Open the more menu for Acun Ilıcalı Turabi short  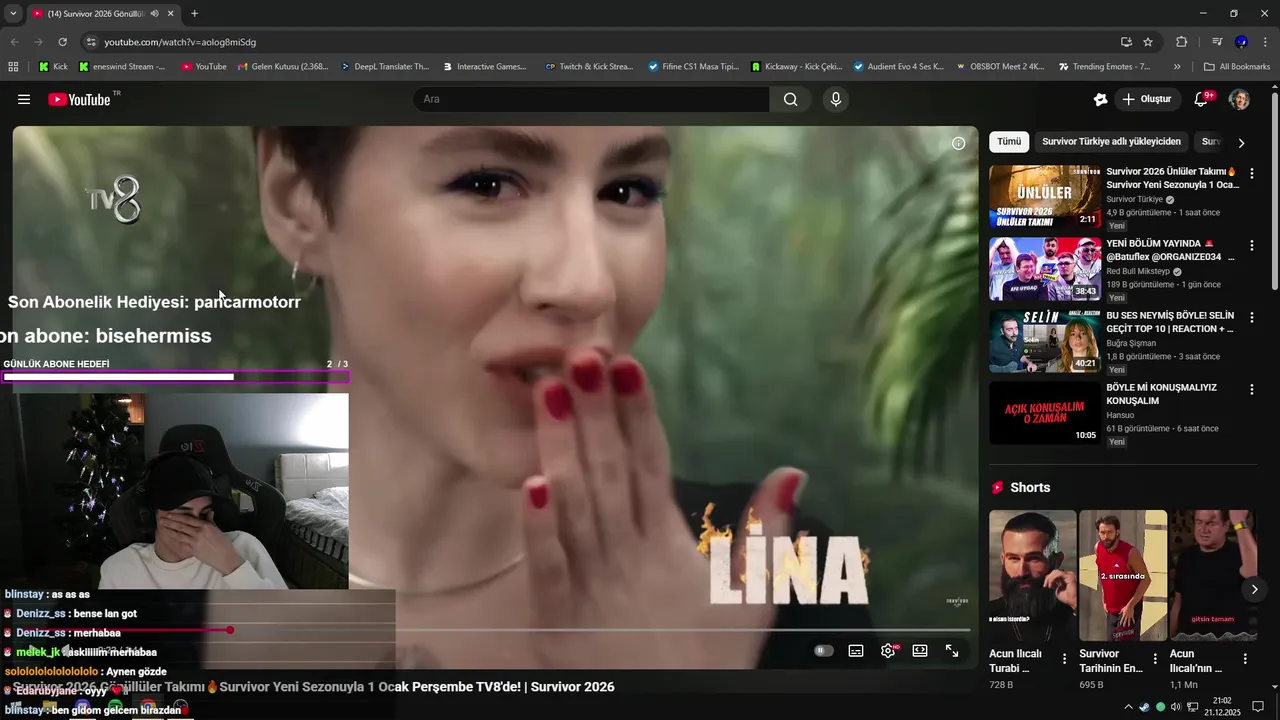[x=1064, y=659]
